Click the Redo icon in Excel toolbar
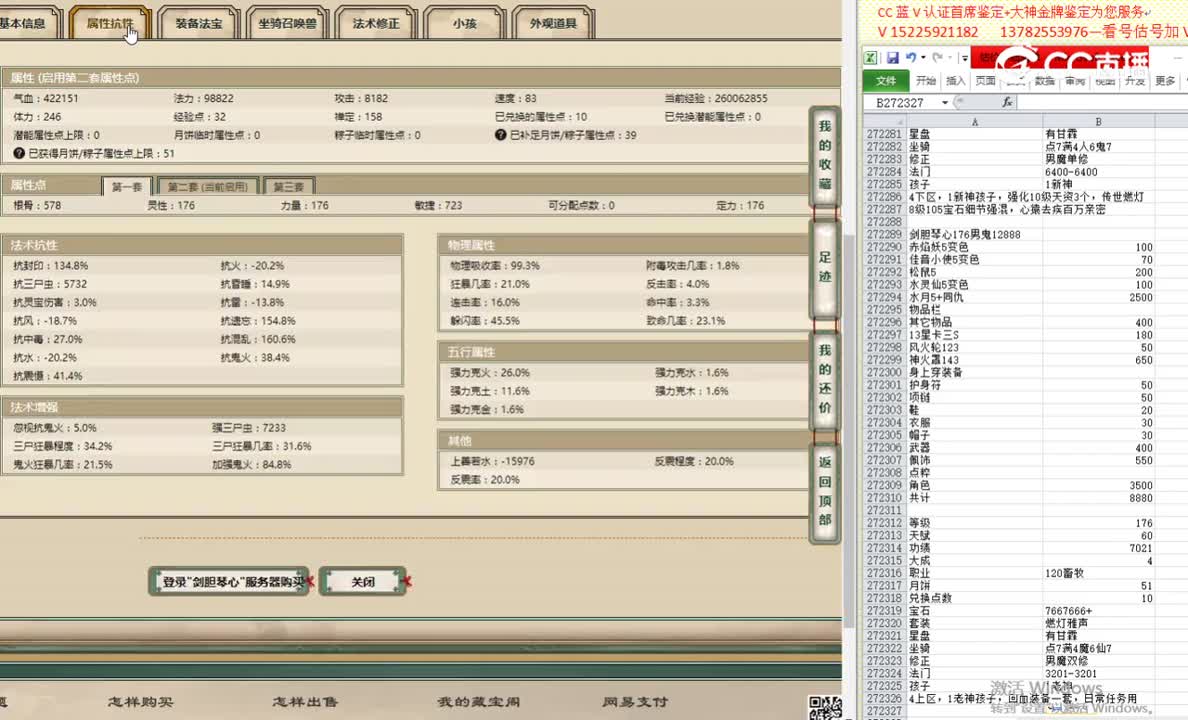This screenshot has width=1188, height=720. pyautogui.click(x=937, y=58)
